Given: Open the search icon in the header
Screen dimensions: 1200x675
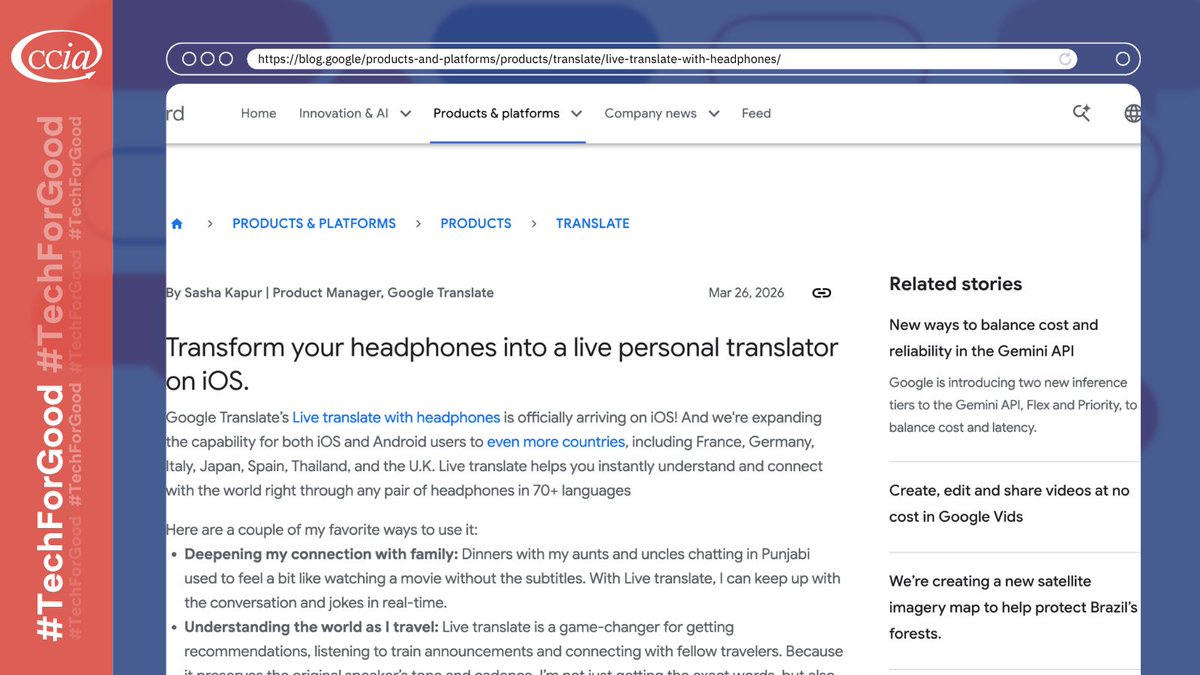Looking at the screenshot, I should coord(1081,113).
